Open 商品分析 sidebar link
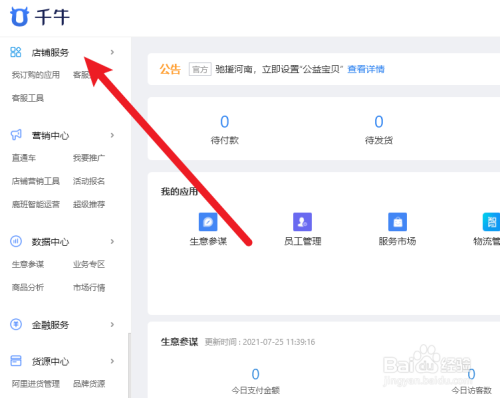The height and width of the screenshot is (398, 500). pos(28,287)
